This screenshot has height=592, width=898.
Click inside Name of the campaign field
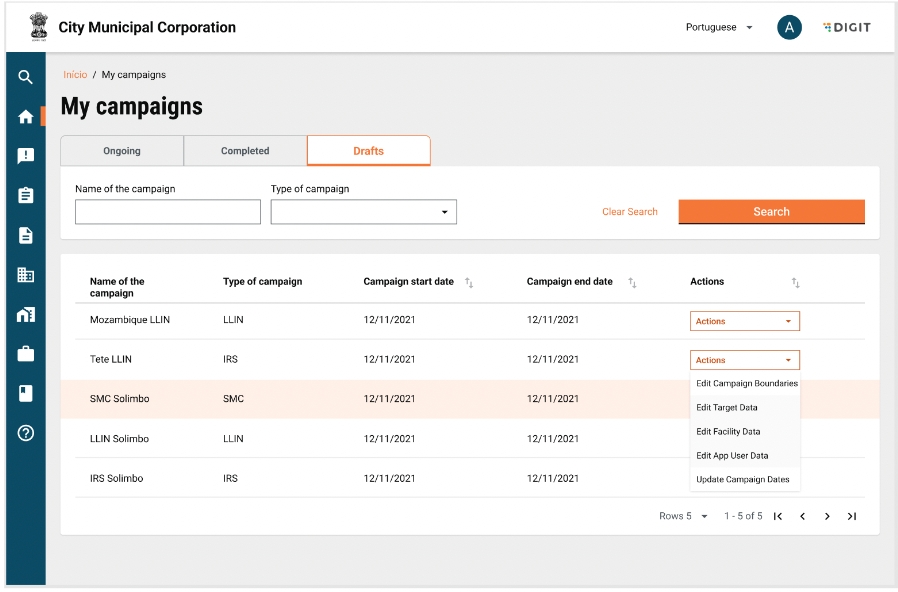click(168, 212)
